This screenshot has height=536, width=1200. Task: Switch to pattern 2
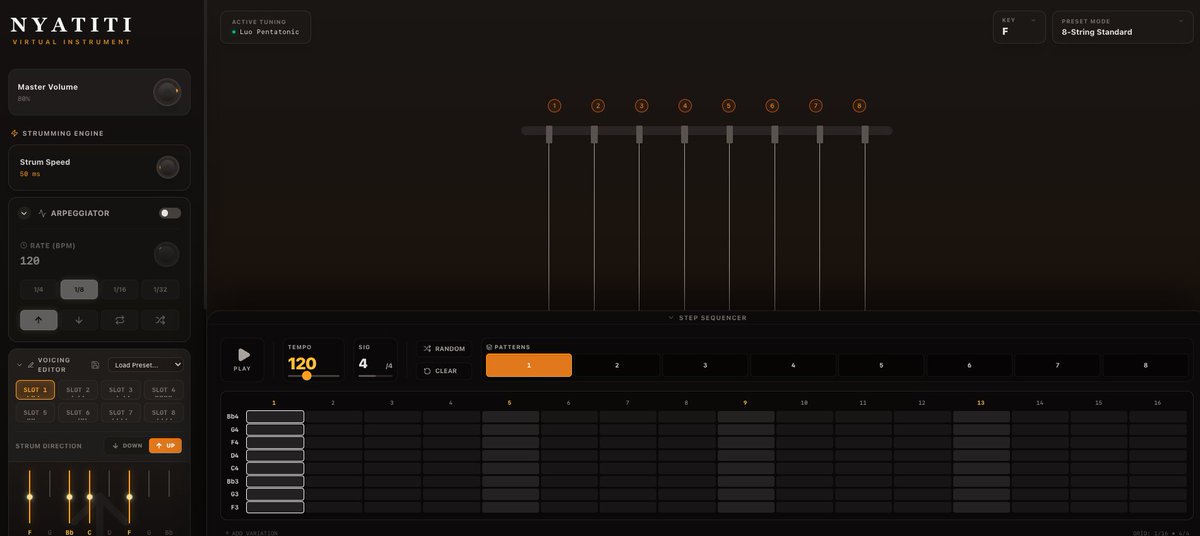[x=617, y=365]
